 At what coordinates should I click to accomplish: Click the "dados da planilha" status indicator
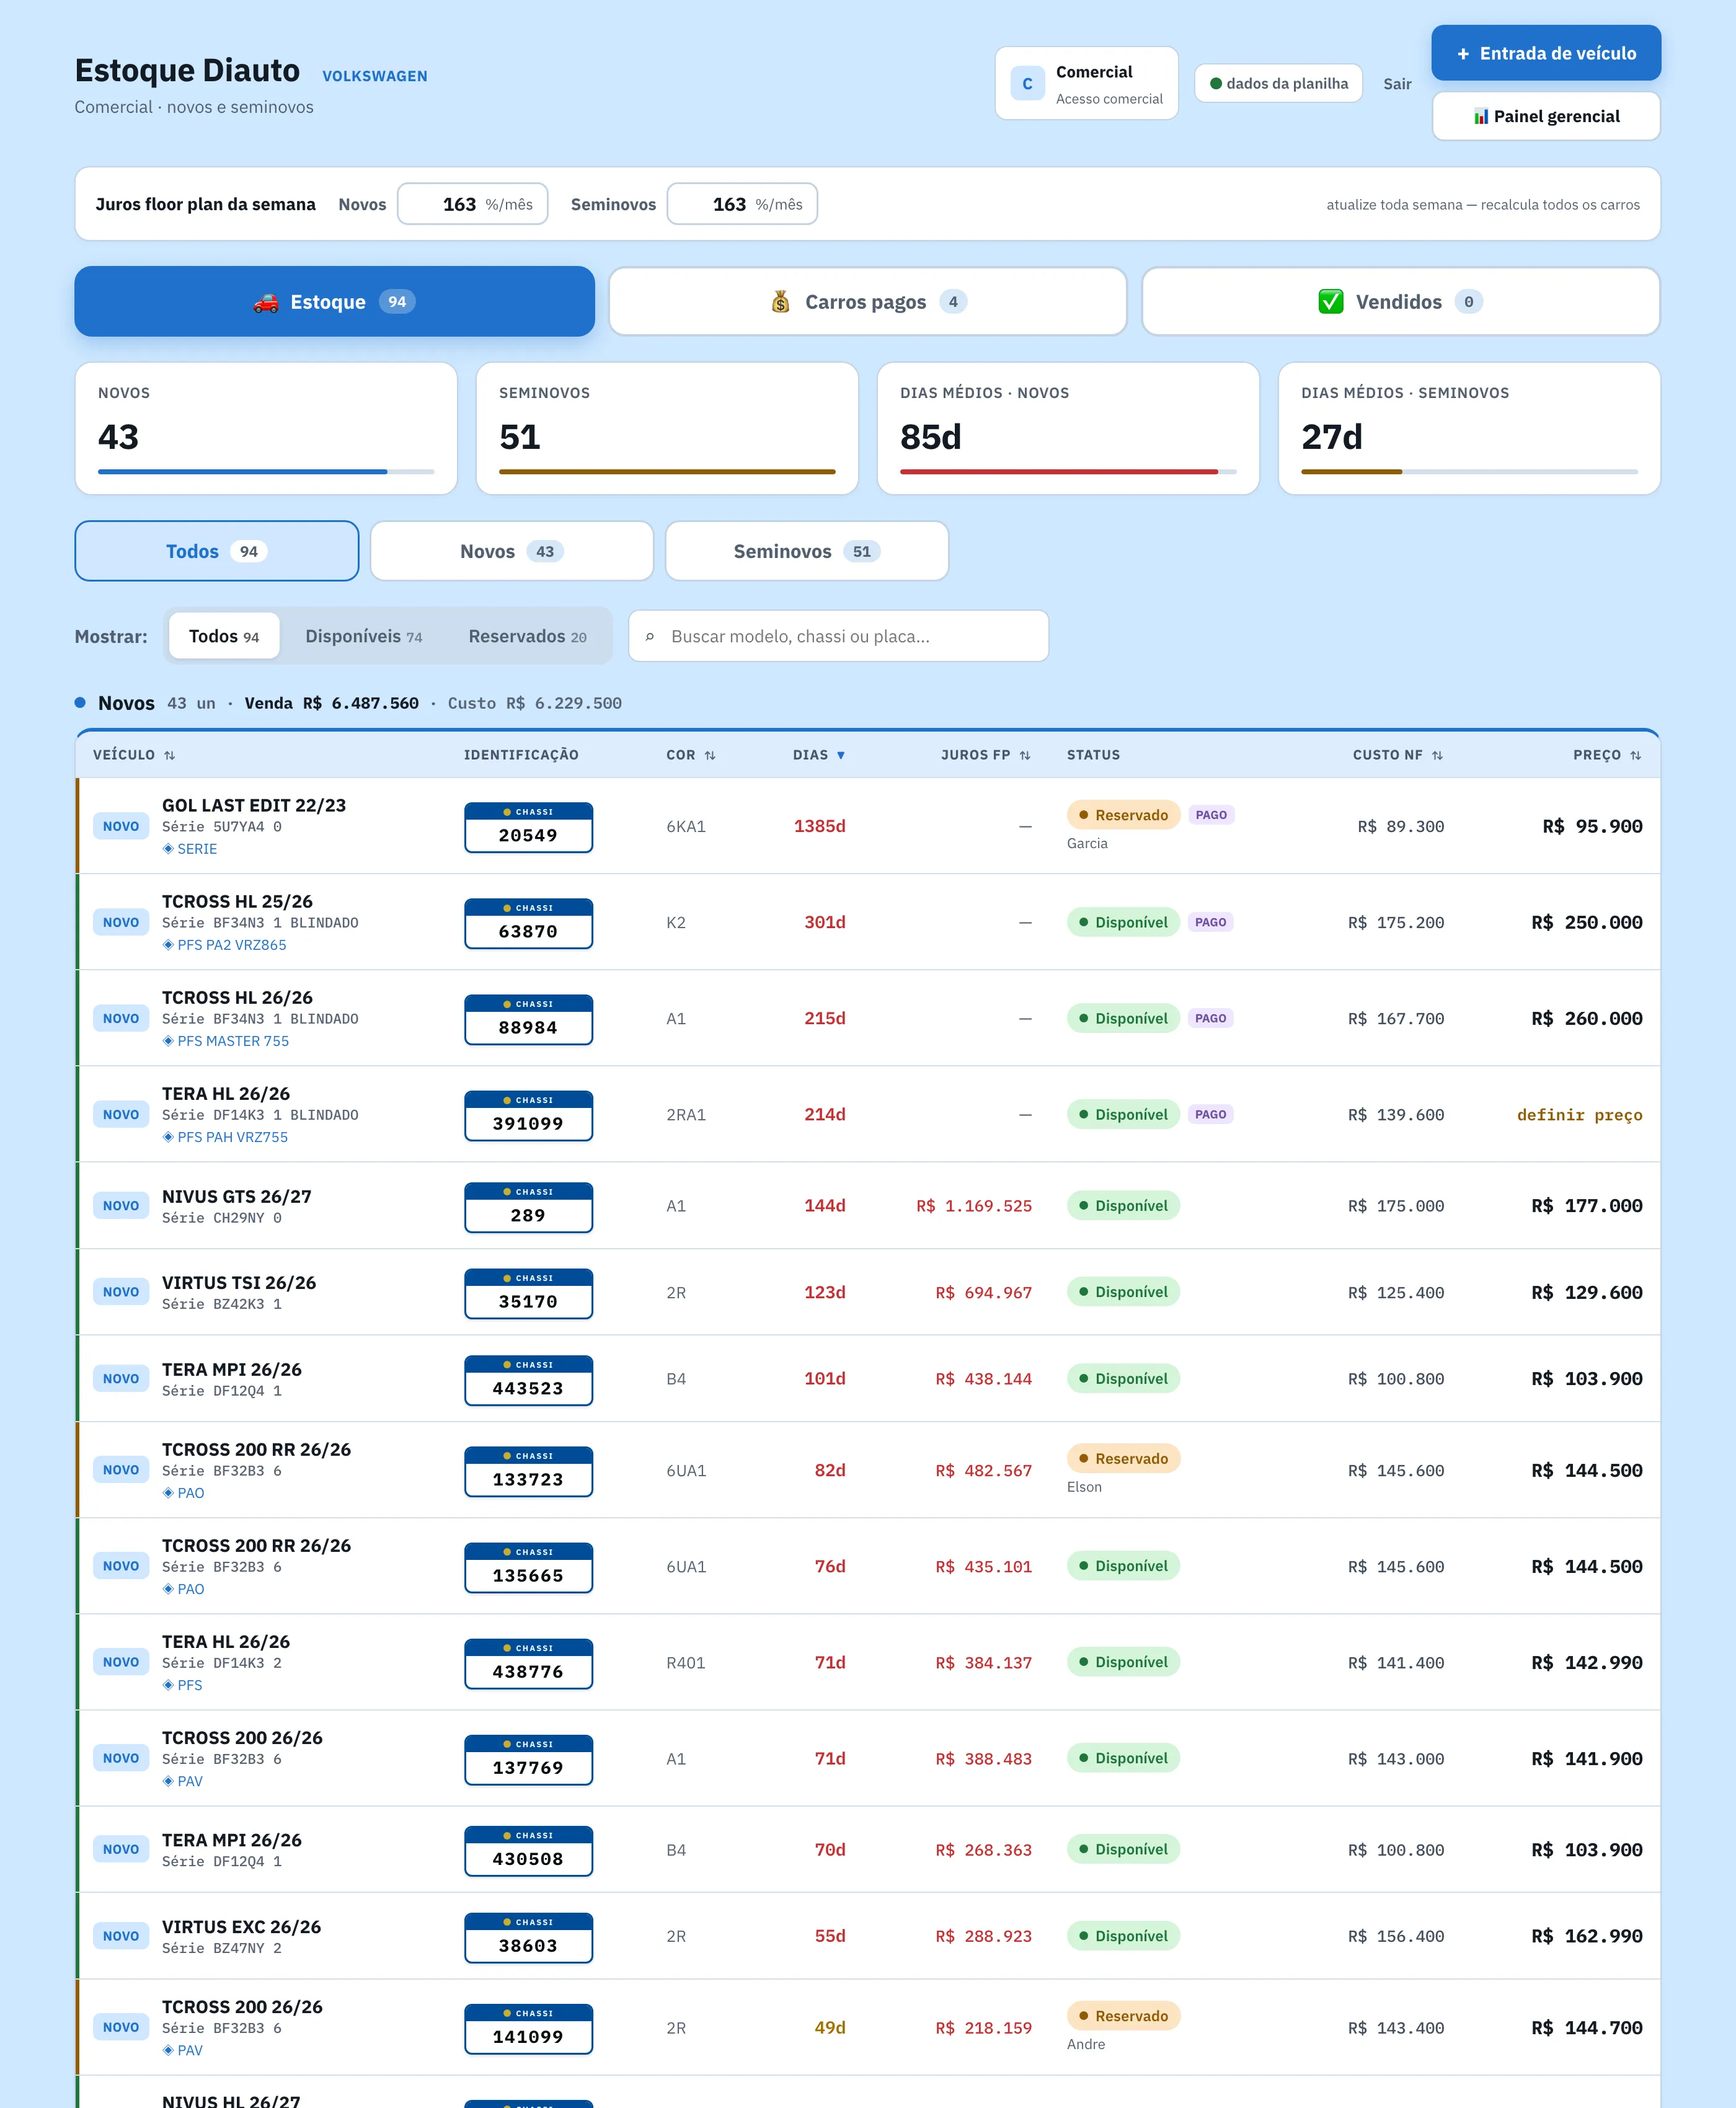(x=1278, y=84)
